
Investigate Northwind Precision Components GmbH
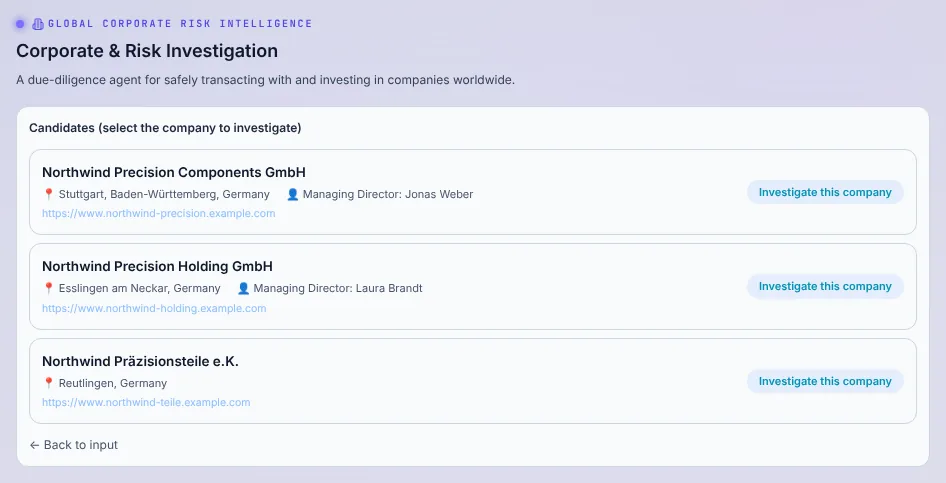(x=825, y=192)
